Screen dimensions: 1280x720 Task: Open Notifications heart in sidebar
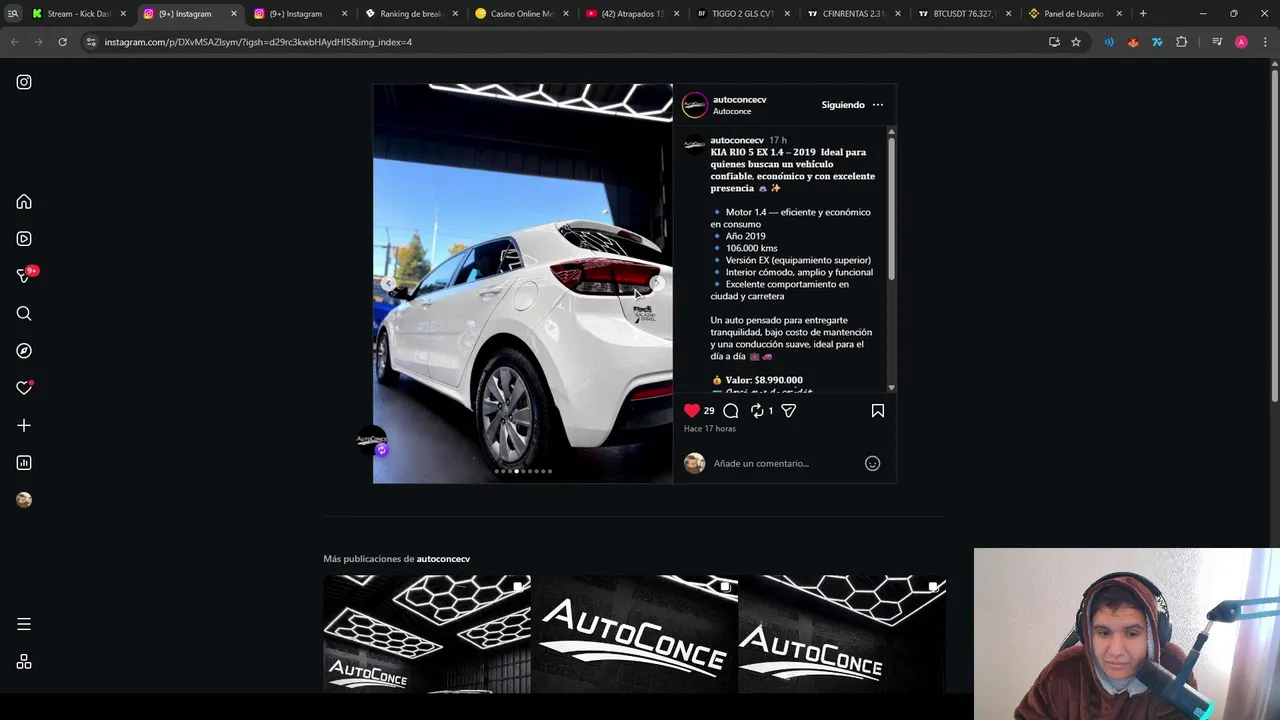pyautogui.click(x=24, y=388)
